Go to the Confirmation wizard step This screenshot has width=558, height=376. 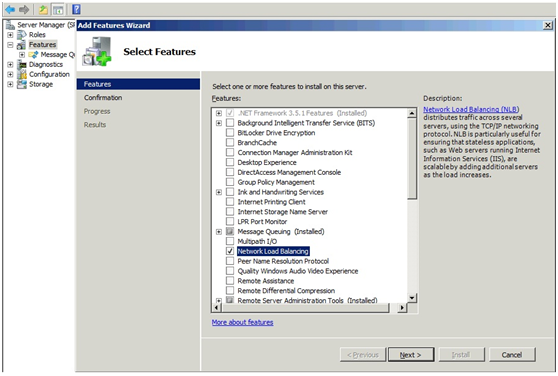(103, 98)
